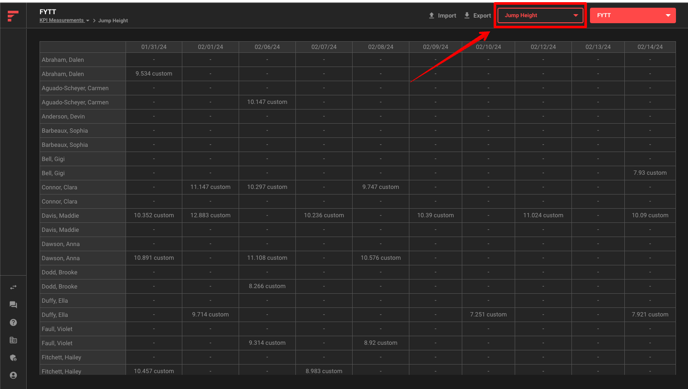Click the 10.352 custom cell
The image size is (688, 389).
point(154,215)
